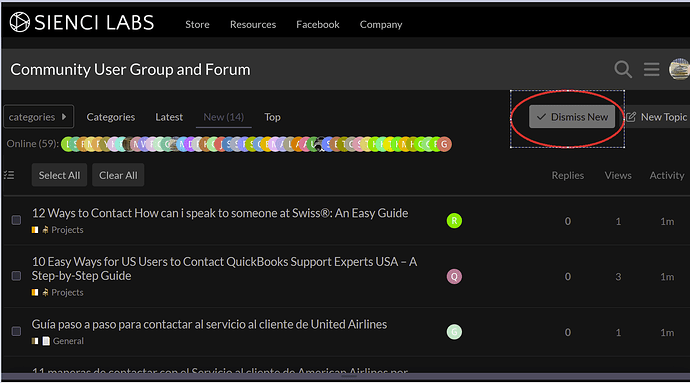Open the forum search magnifier icon
The image size is (690, 383).
pos(623,70)
